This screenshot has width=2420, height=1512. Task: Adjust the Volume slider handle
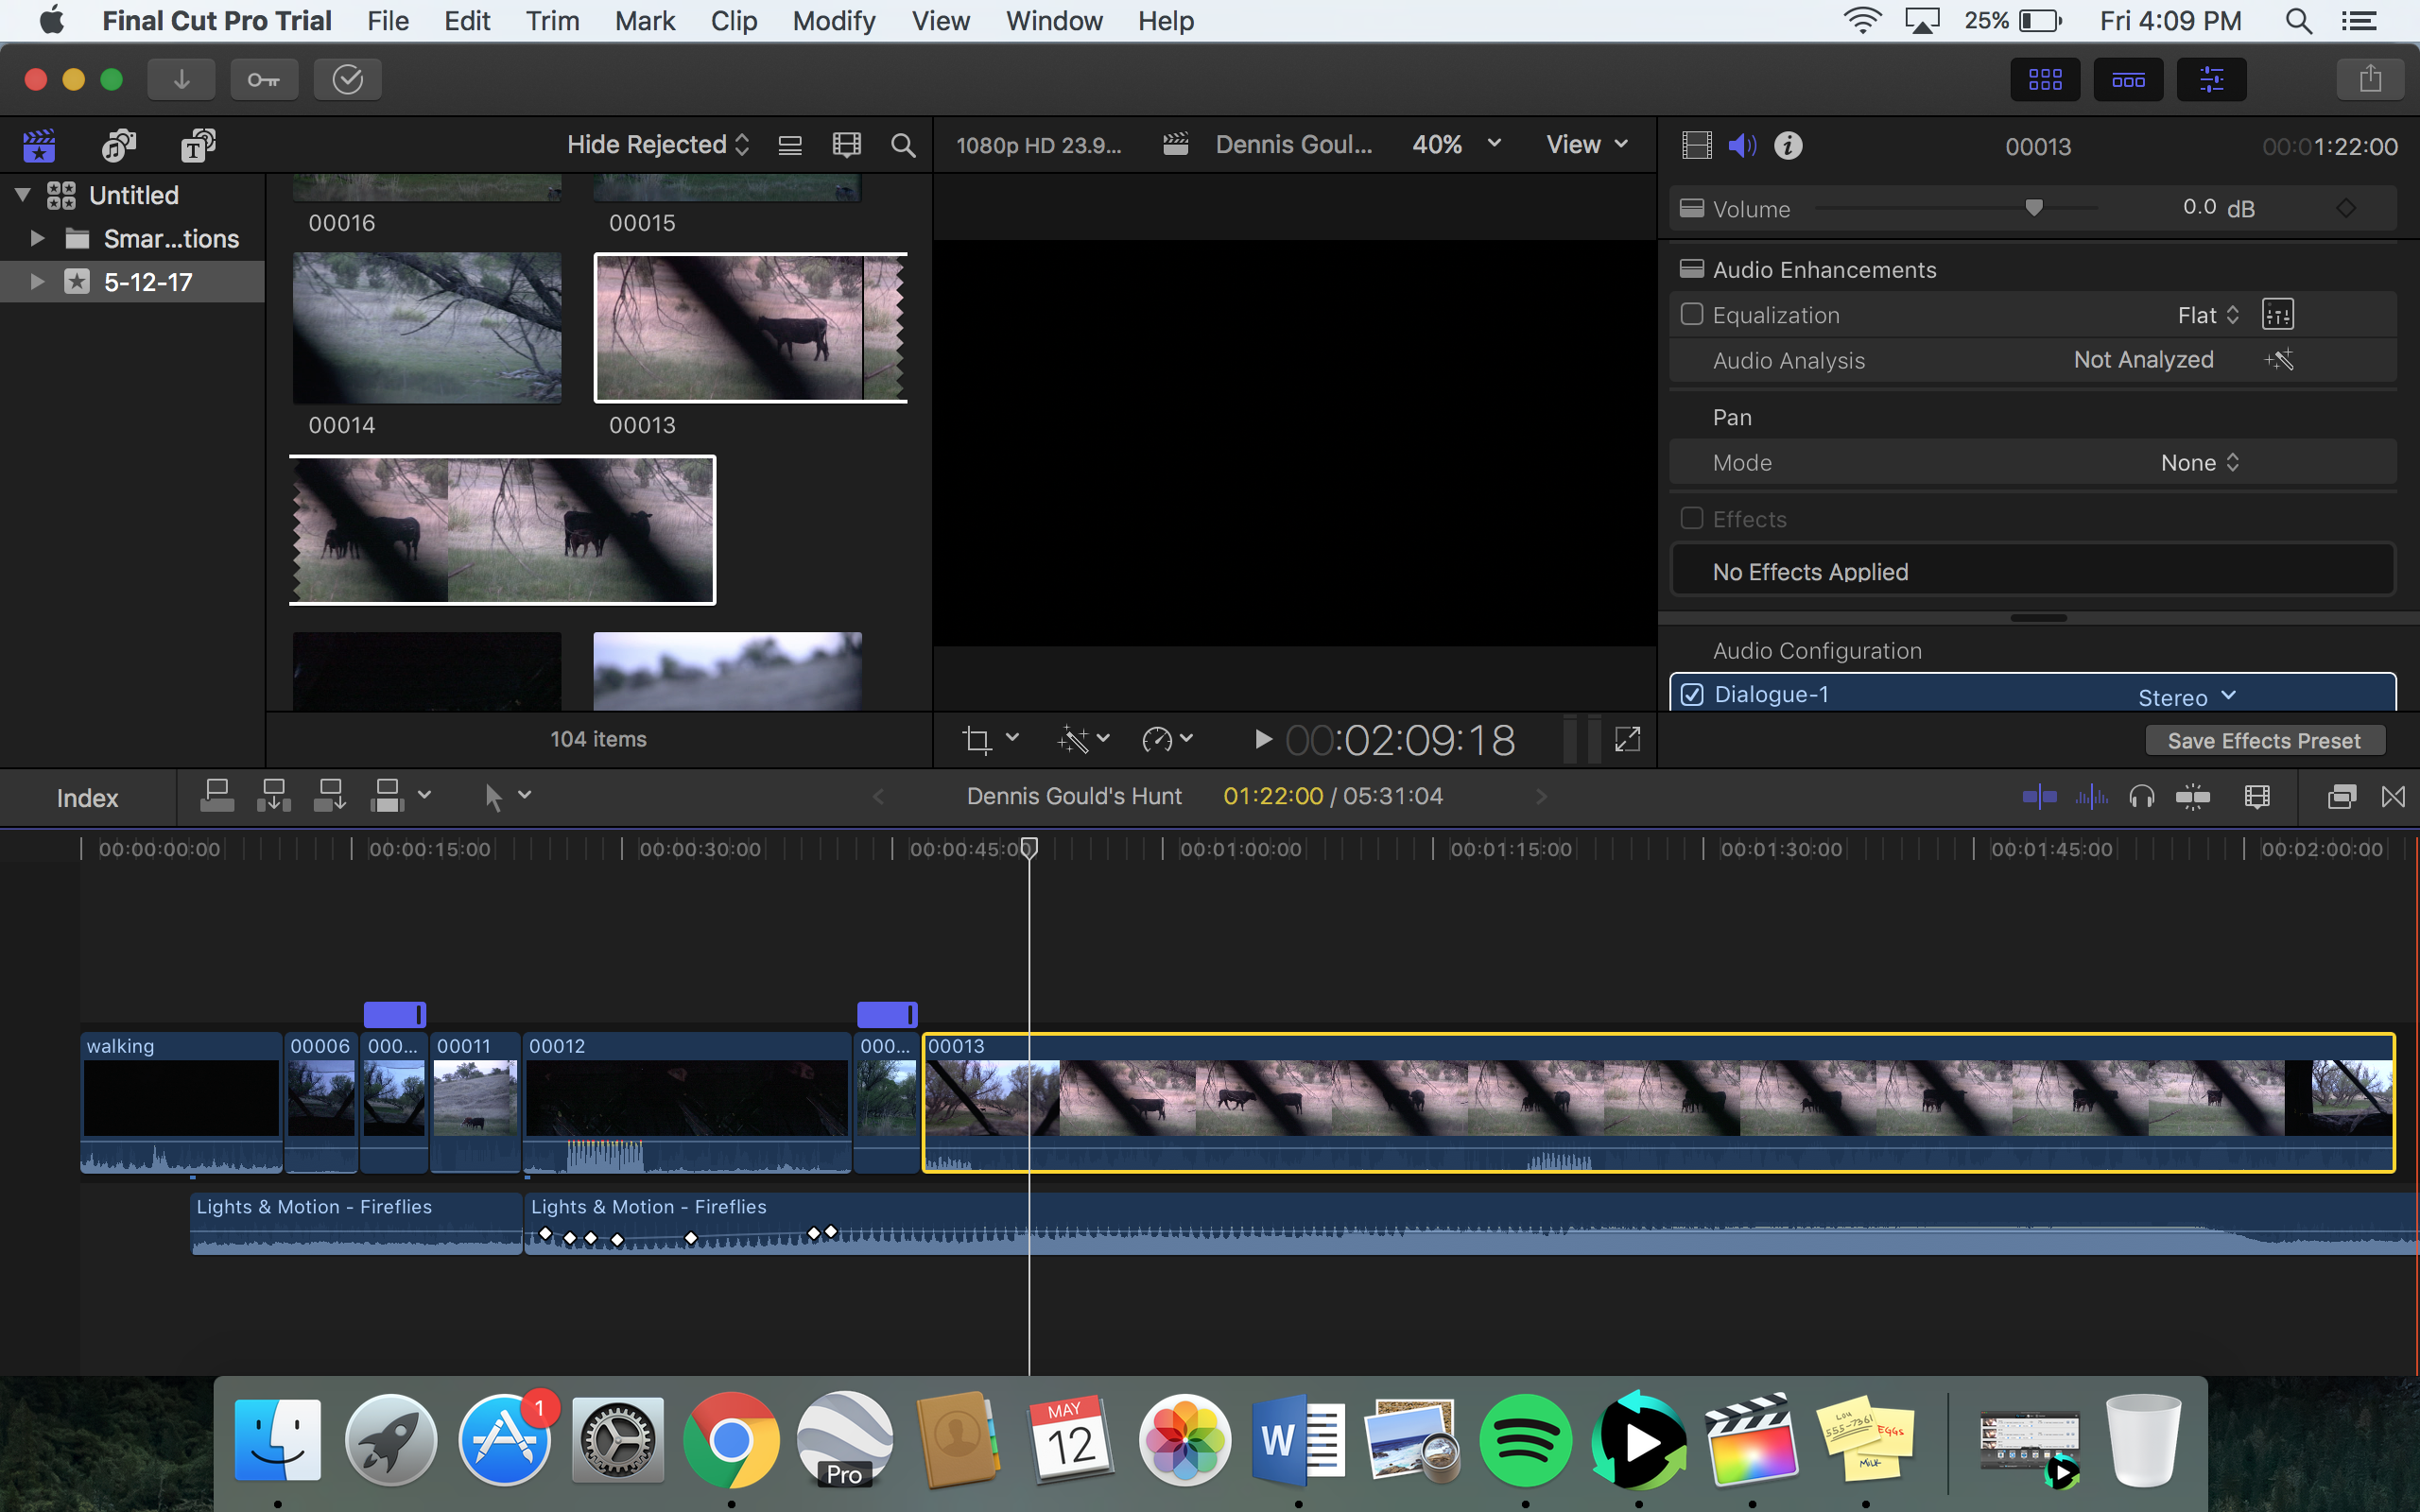2033,208
